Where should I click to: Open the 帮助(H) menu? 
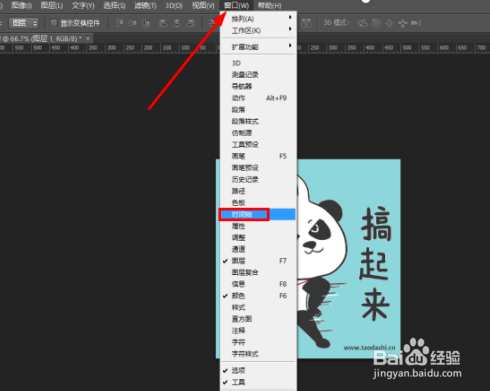[x=269, y=5]
